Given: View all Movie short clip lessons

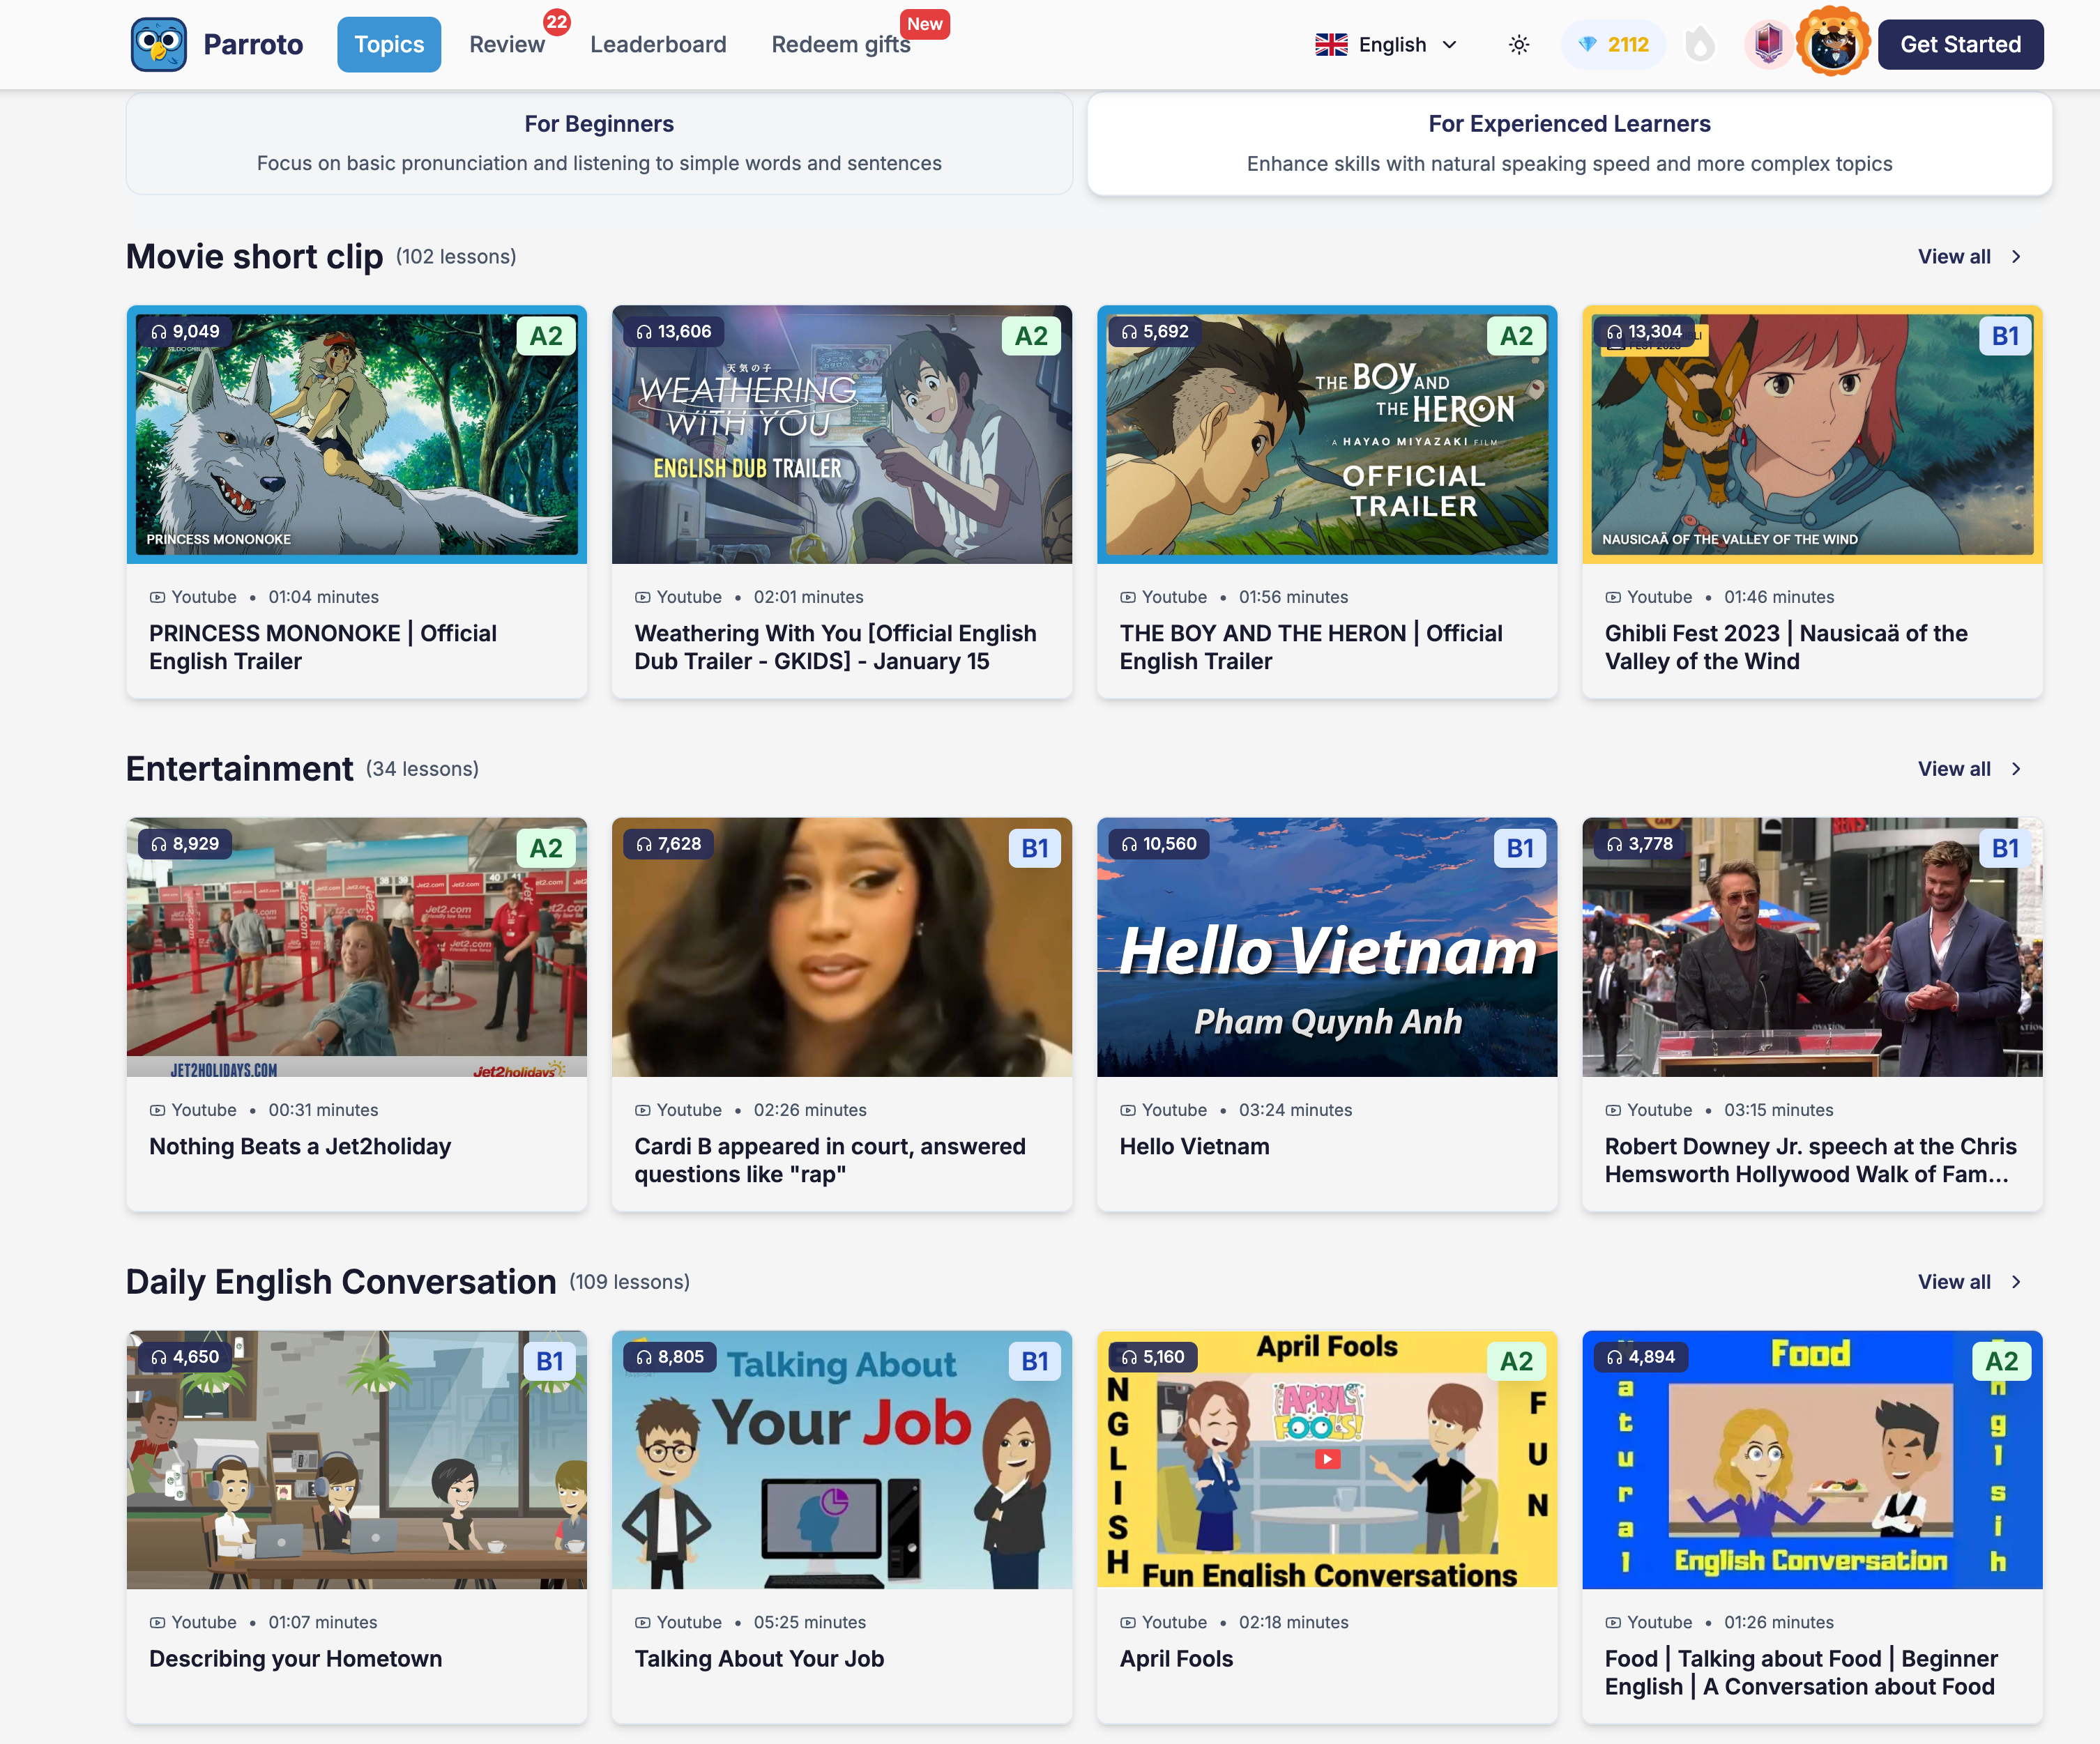Looking at the screenshot, I should click(x=1954, y=257).
